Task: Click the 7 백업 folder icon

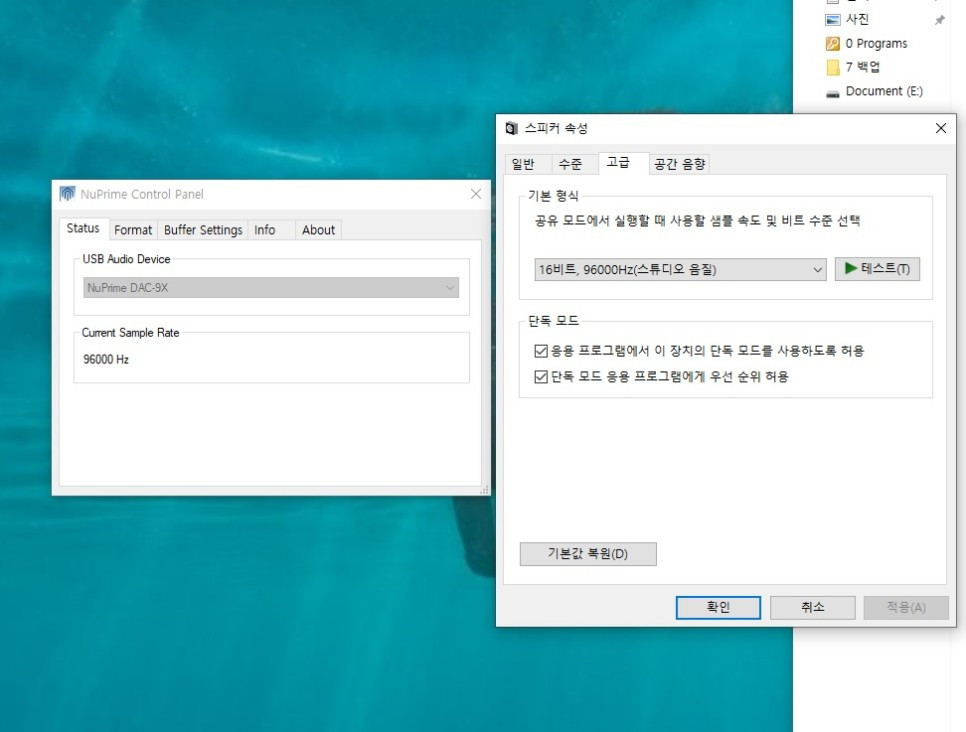Action: [x=833, y=67]
